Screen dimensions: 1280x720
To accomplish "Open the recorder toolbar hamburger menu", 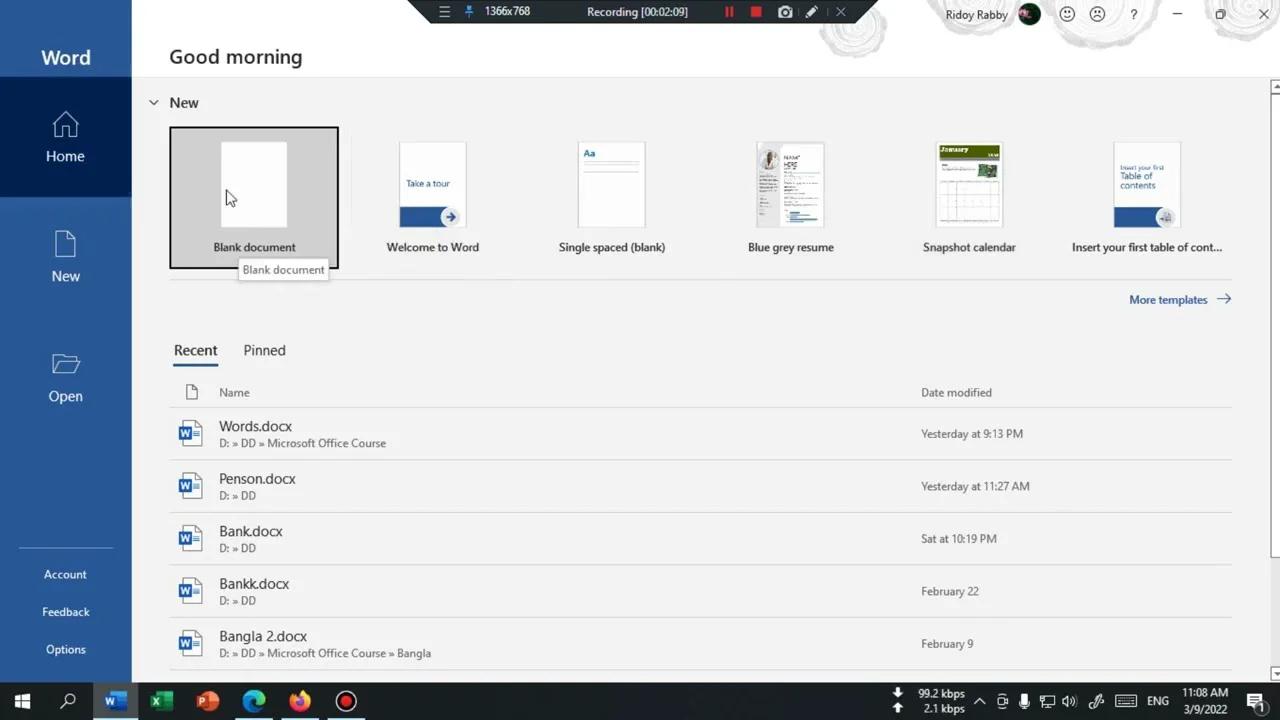I will (445, 12).
